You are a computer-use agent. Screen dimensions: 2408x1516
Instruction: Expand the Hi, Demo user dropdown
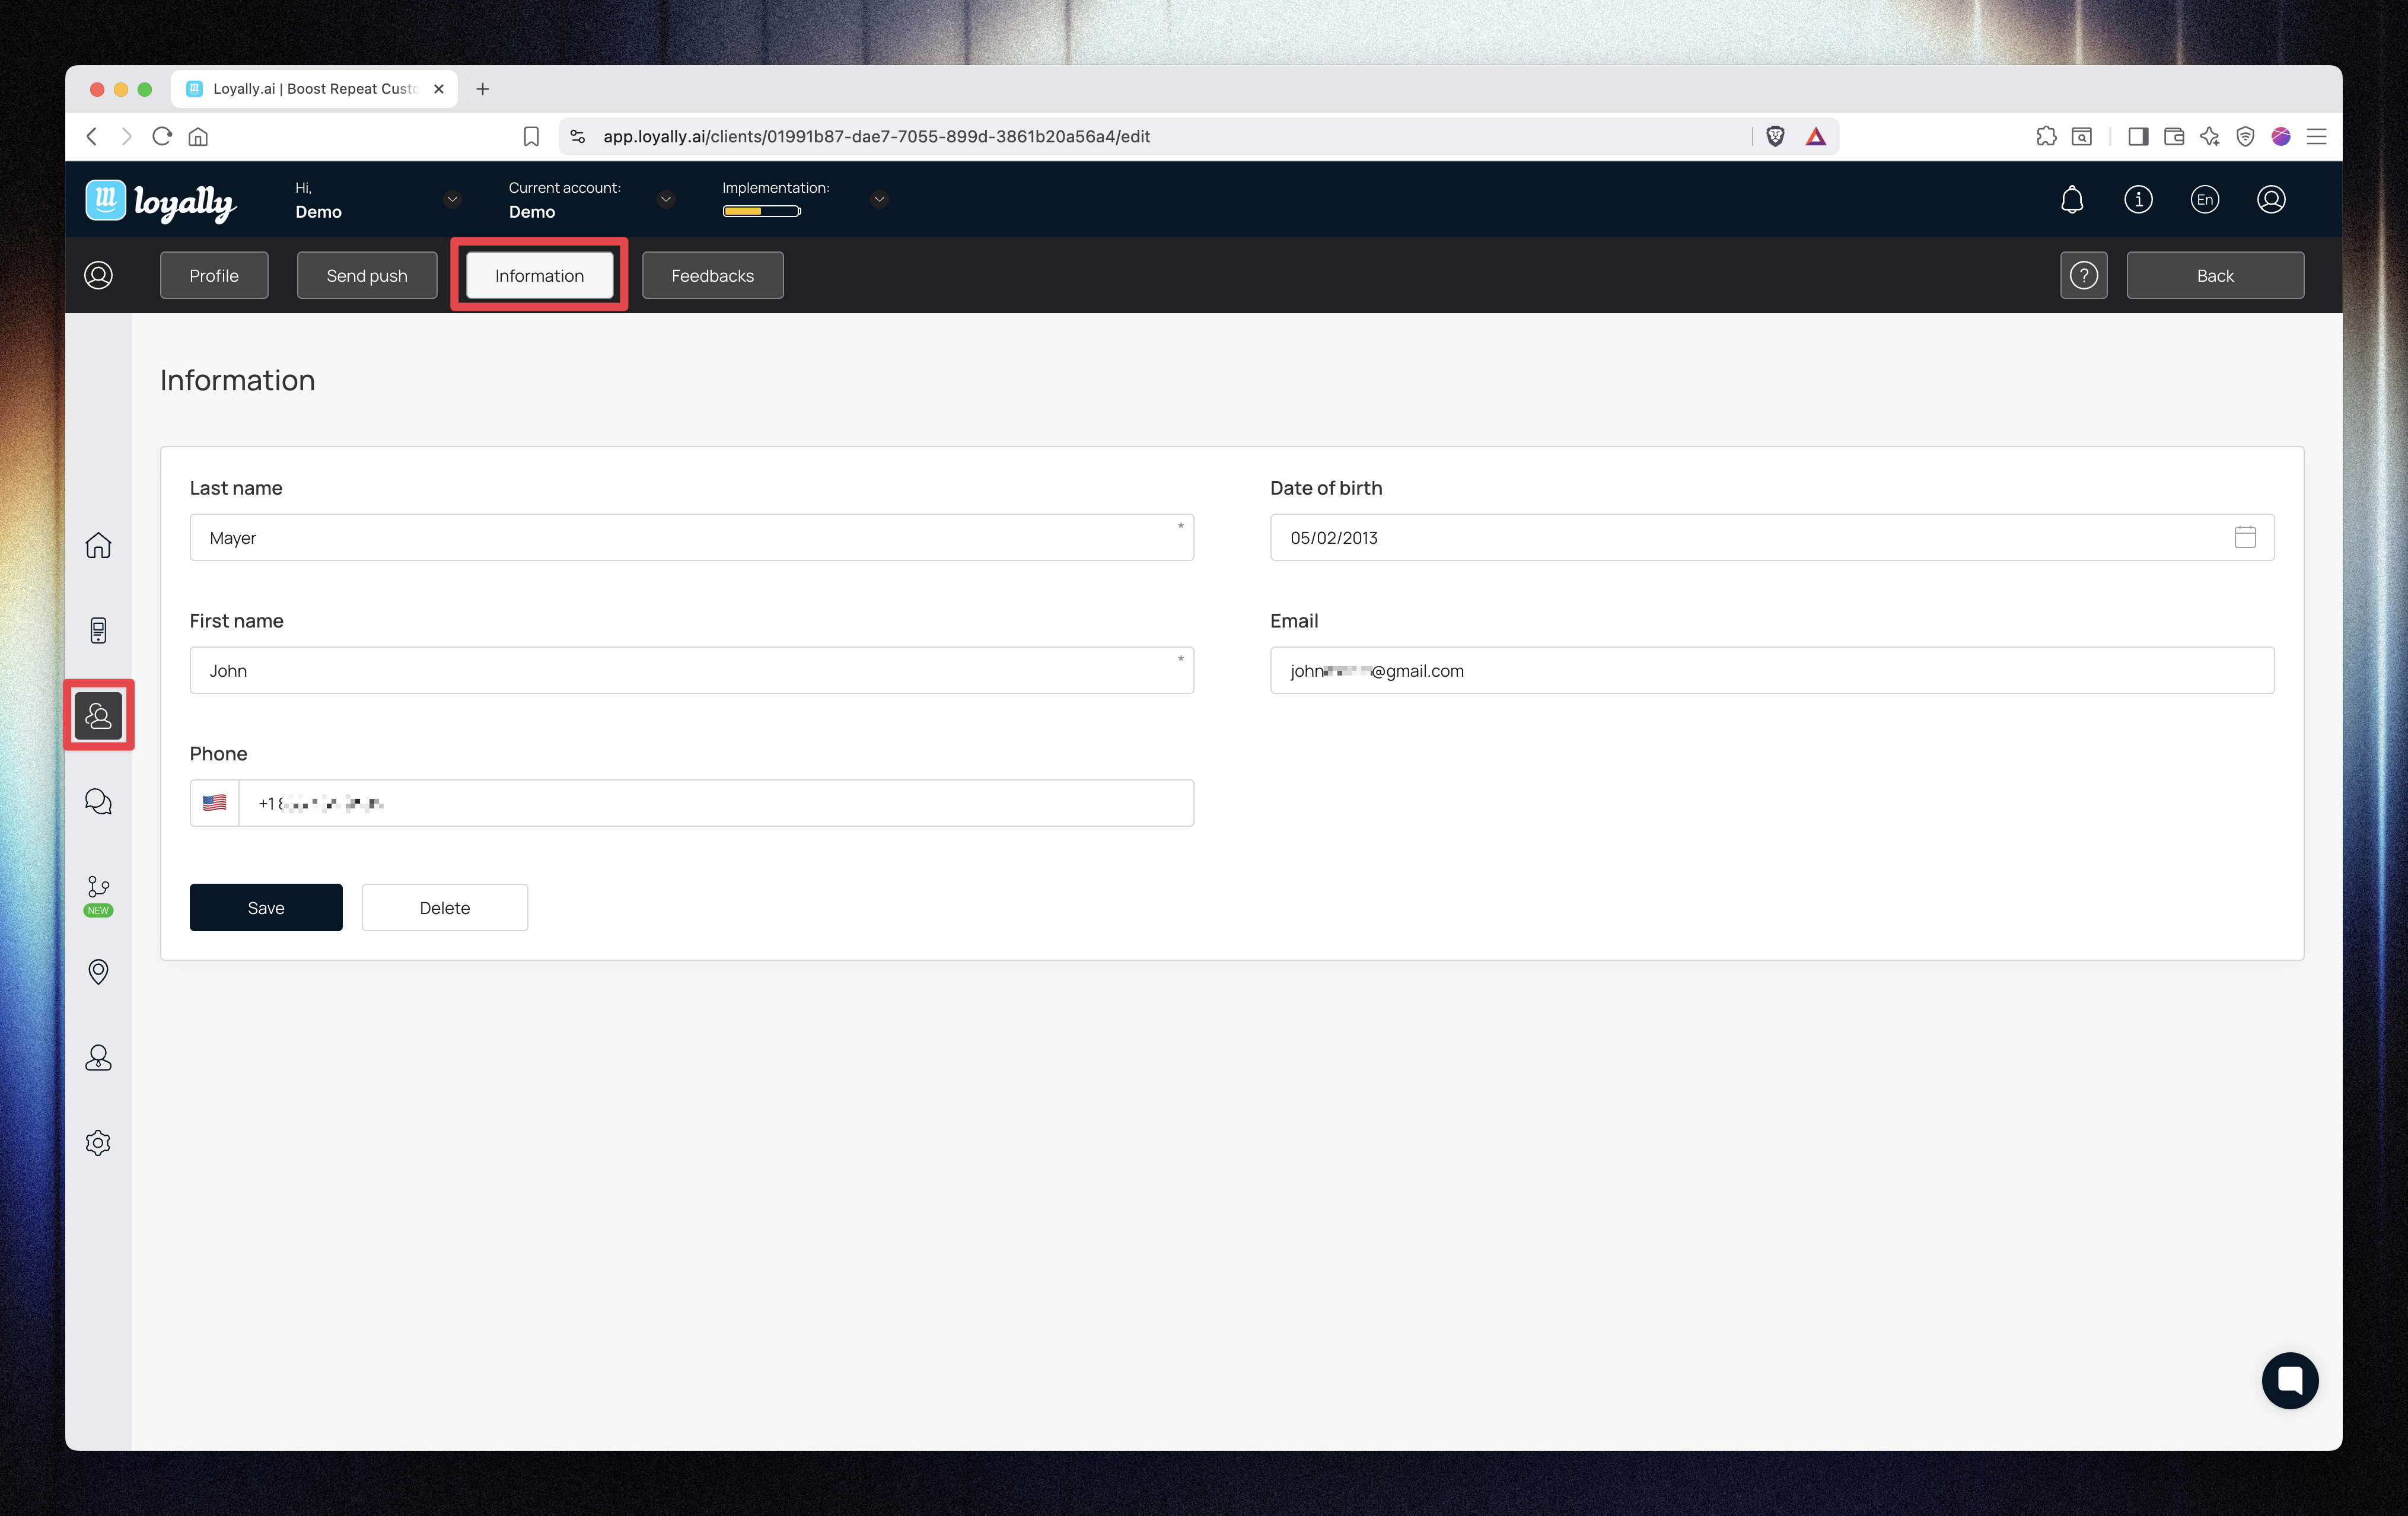pyautogui.click(x=452, y=199)
